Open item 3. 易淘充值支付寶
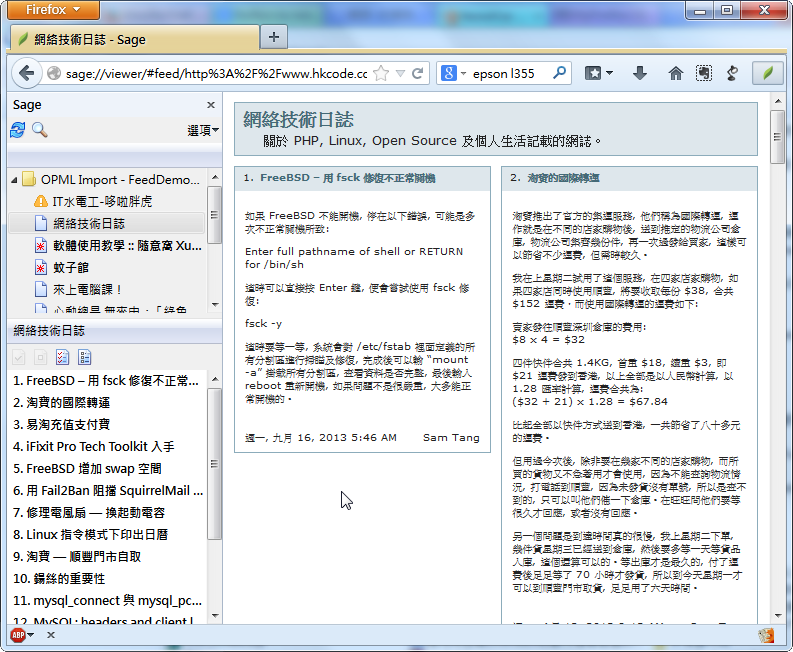This screenshot has height=652, width=793. pos(62,424)
